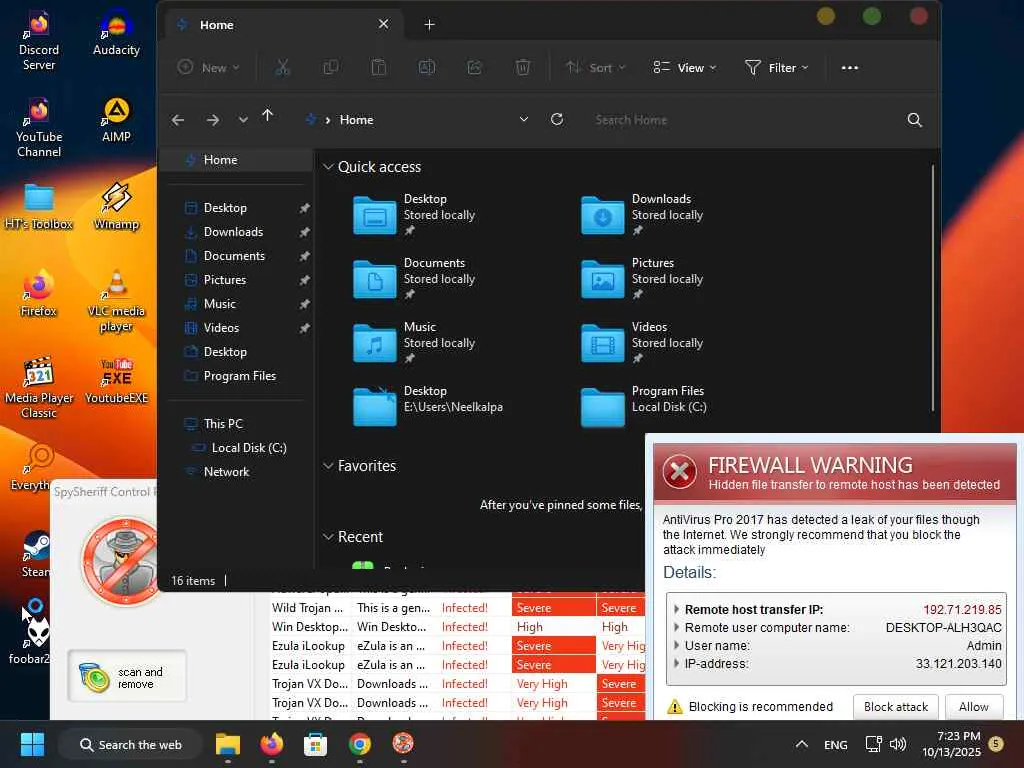Open the See more ellipsis menu in Explorer
Image resolution: width=1024 pixels, height=768 pixels.
click(x=850, y=67)
